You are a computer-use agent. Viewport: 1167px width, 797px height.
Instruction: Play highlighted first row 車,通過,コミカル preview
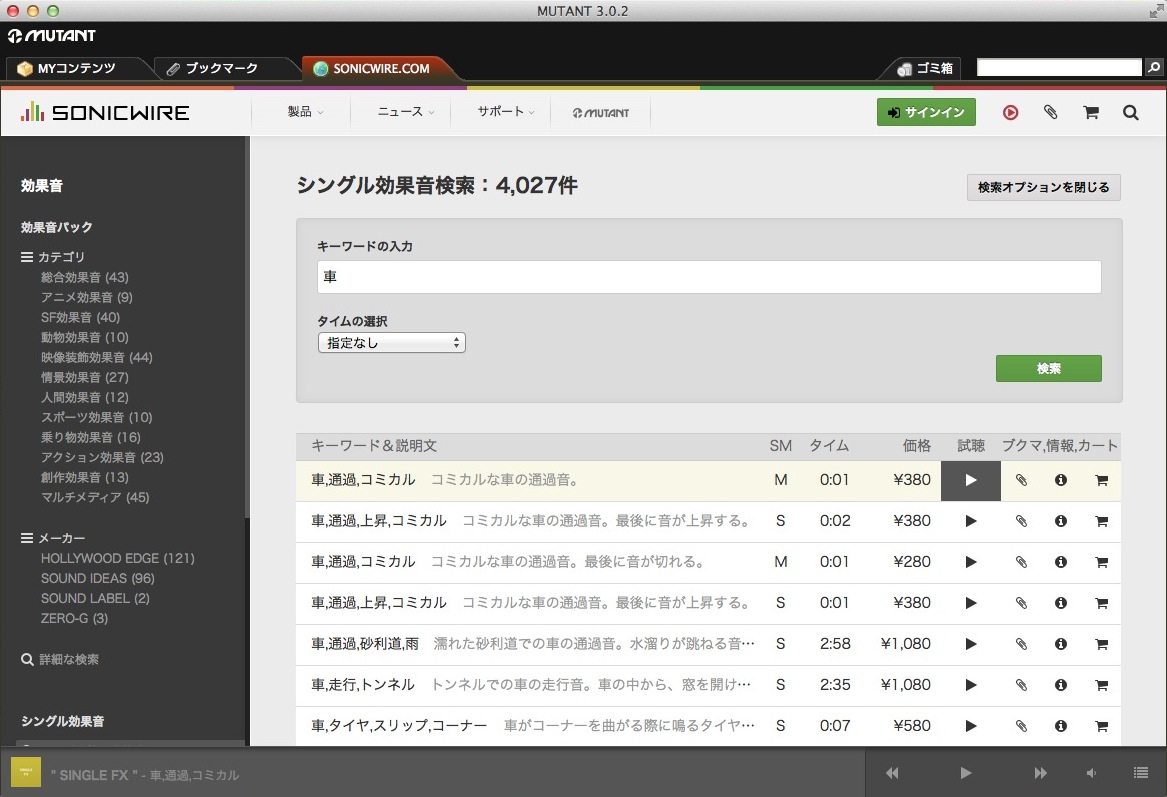tap(971, 480)
